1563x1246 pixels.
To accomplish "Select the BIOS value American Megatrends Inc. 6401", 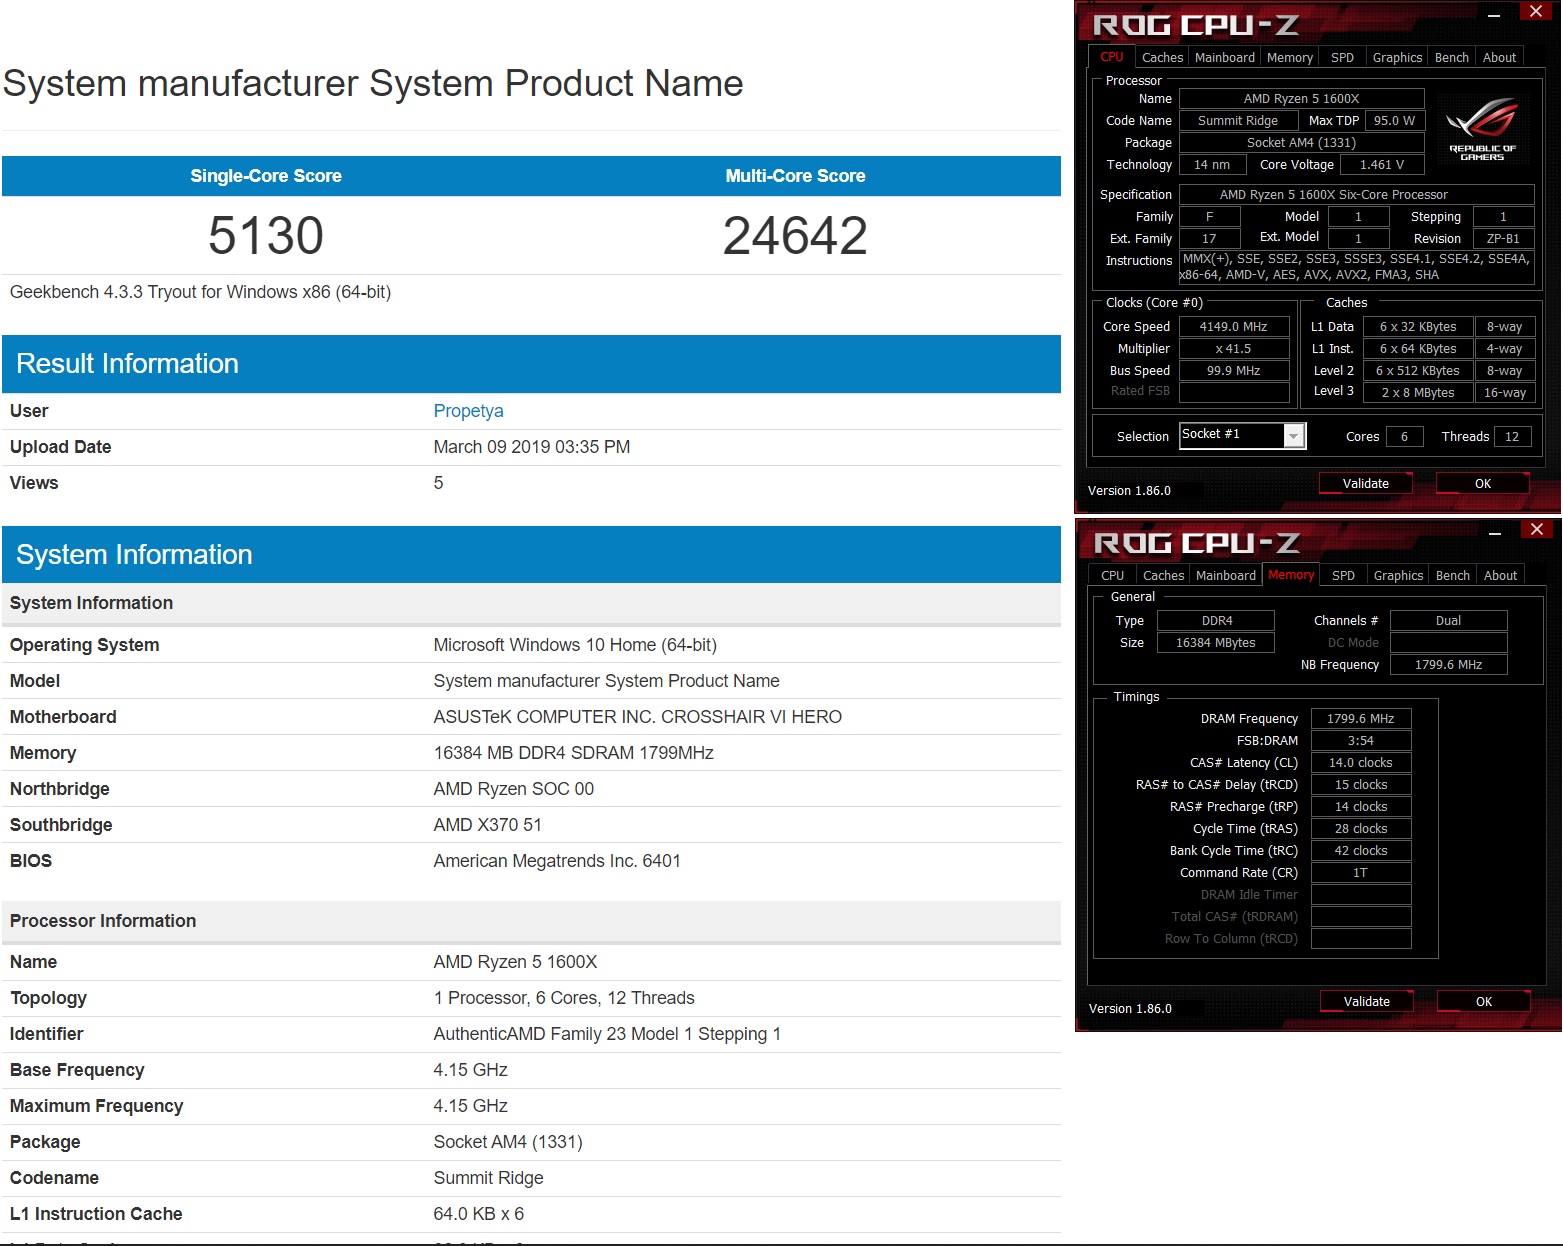I will coord(557,861).
